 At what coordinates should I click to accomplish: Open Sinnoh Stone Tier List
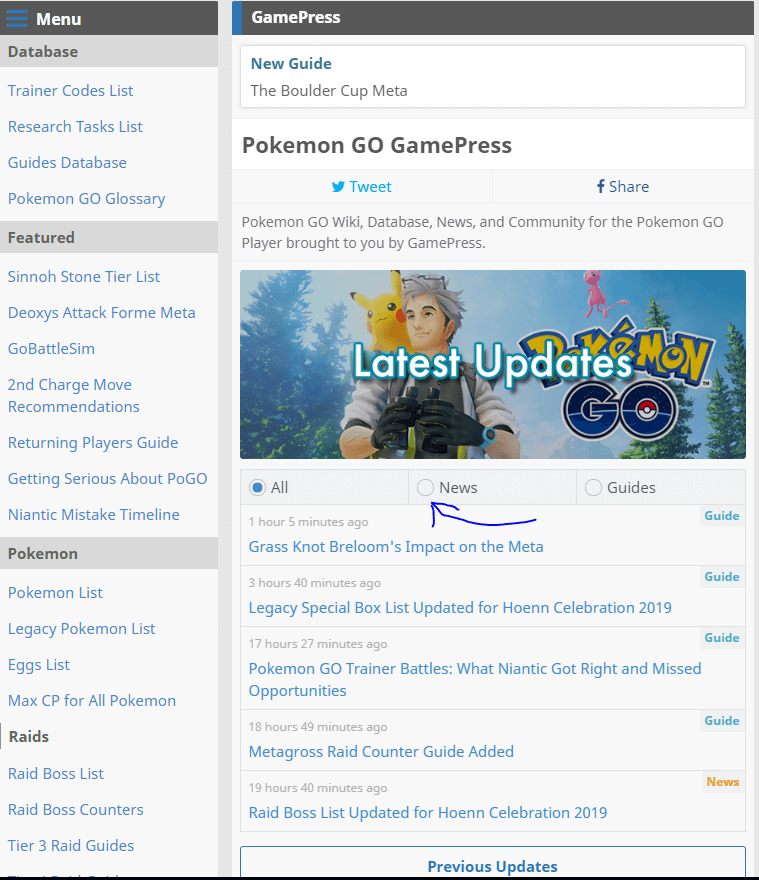(84, 276)
